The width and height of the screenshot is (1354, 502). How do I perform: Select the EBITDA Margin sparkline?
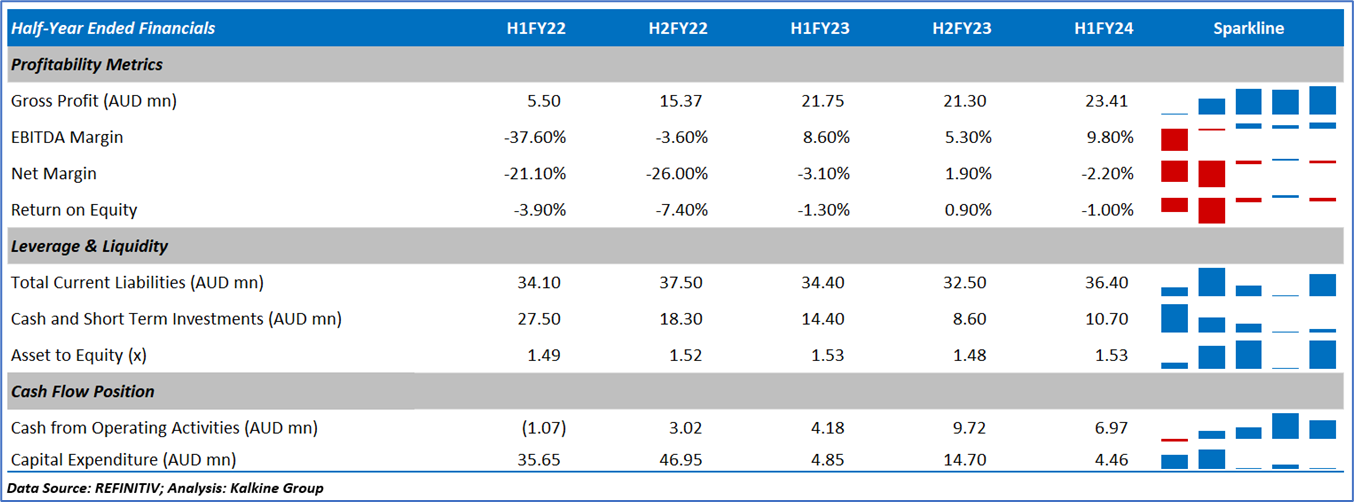click(1249, 137)
